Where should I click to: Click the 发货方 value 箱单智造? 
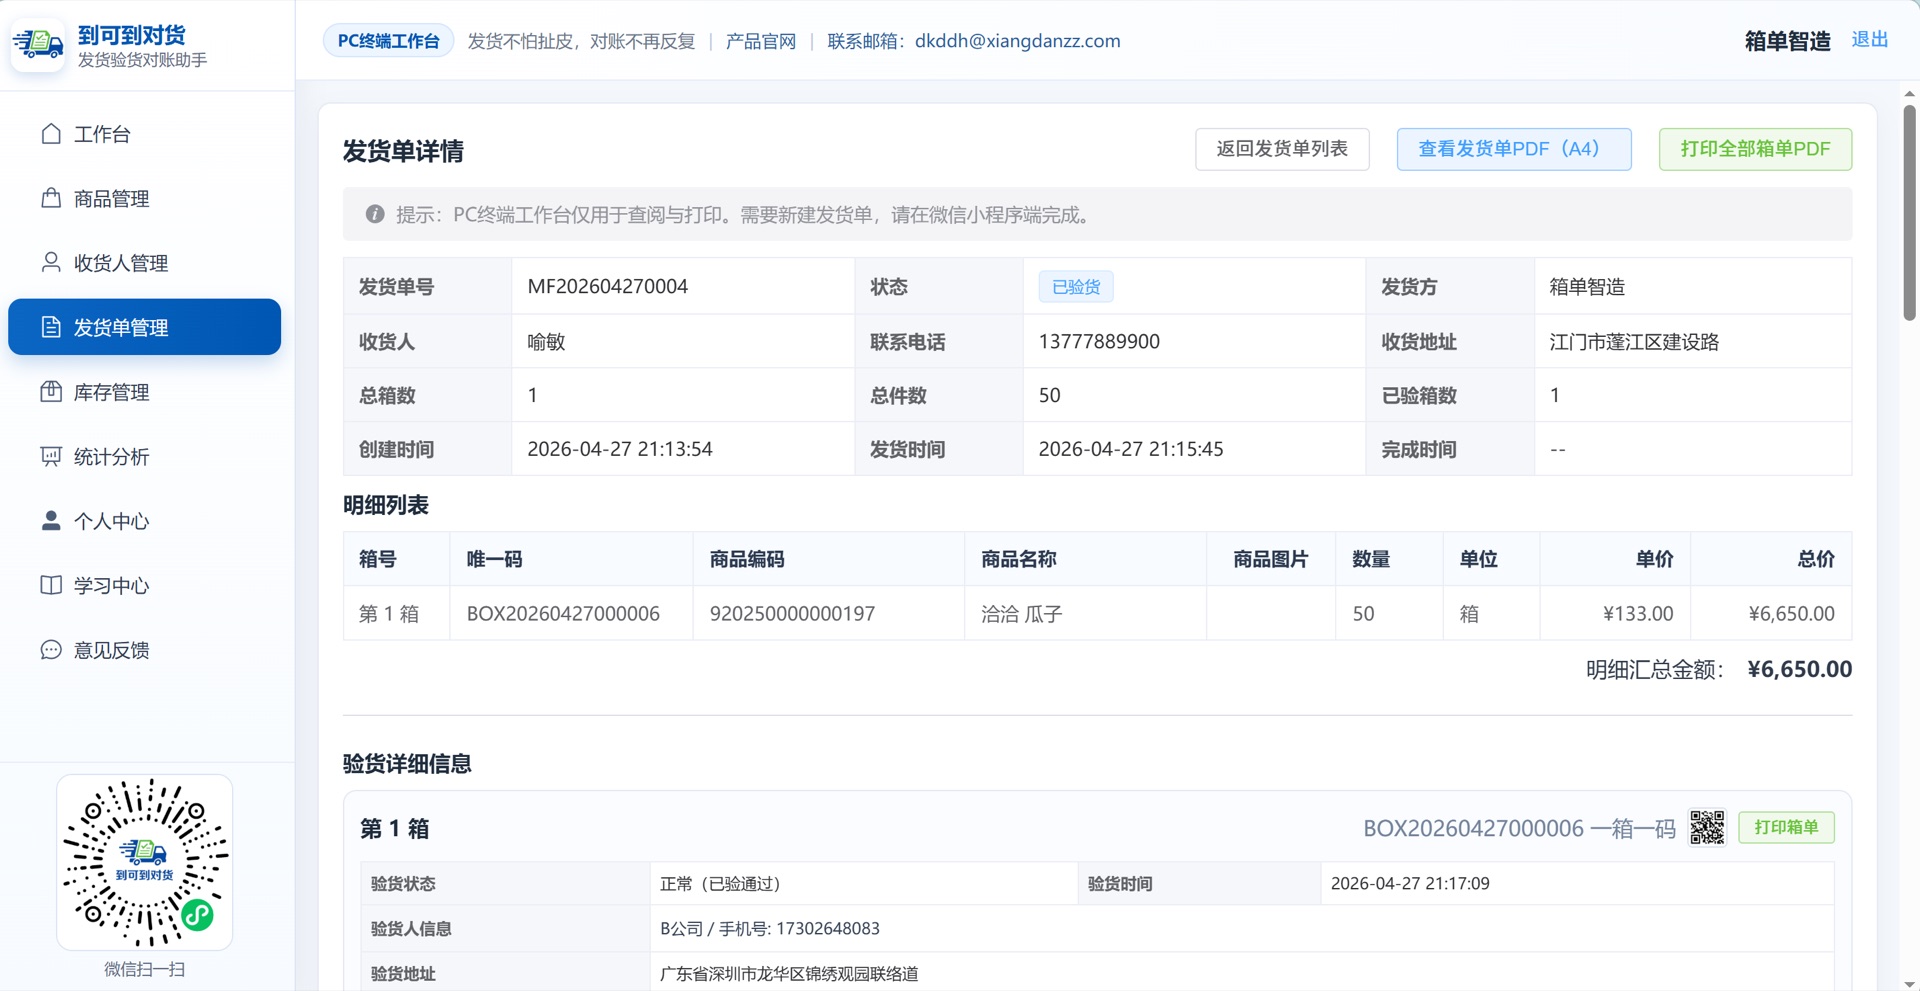click(1587, 287)
